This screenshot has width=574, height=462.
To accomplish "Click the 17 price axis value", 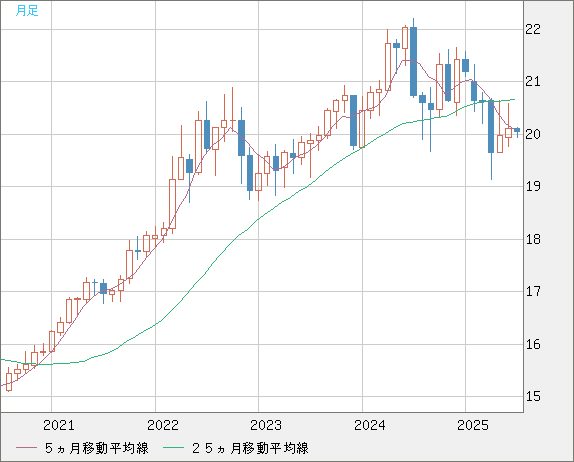I will [533, 292].
